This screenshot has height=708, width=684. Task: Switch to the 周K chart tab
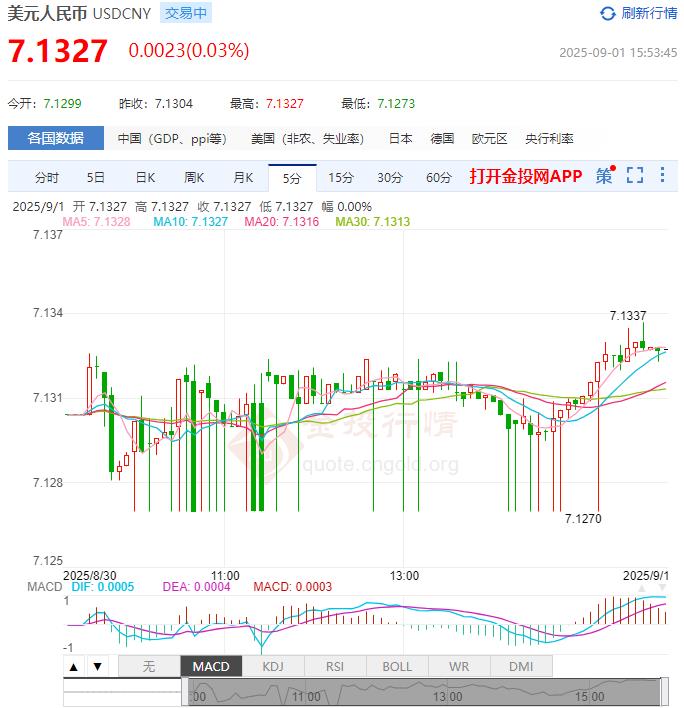(194, 178)
